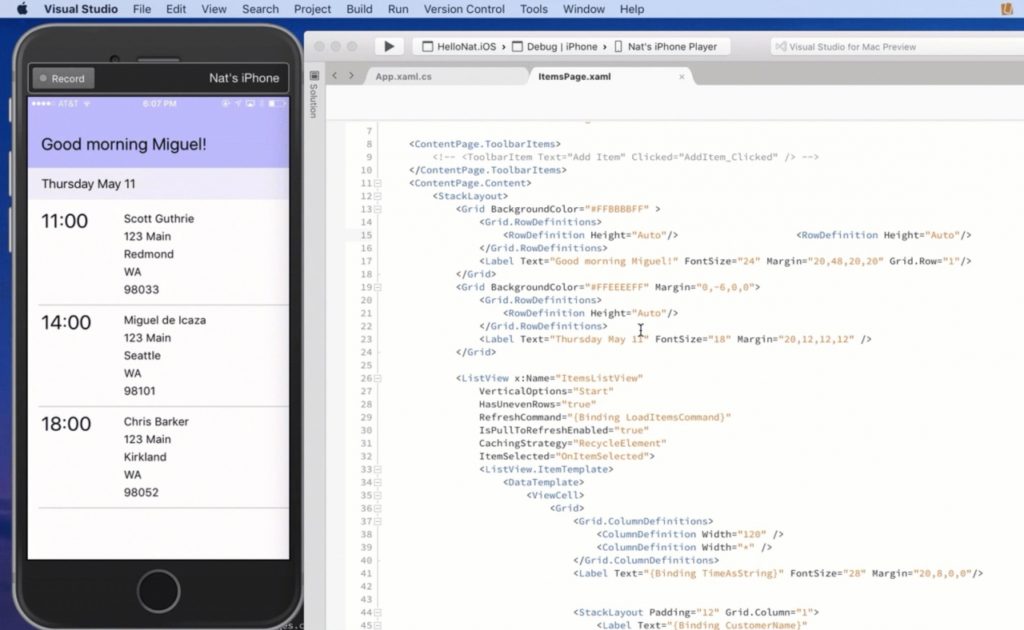Click the "Thursday May 11" string on line 23
1024x630 pixels.
600,339
